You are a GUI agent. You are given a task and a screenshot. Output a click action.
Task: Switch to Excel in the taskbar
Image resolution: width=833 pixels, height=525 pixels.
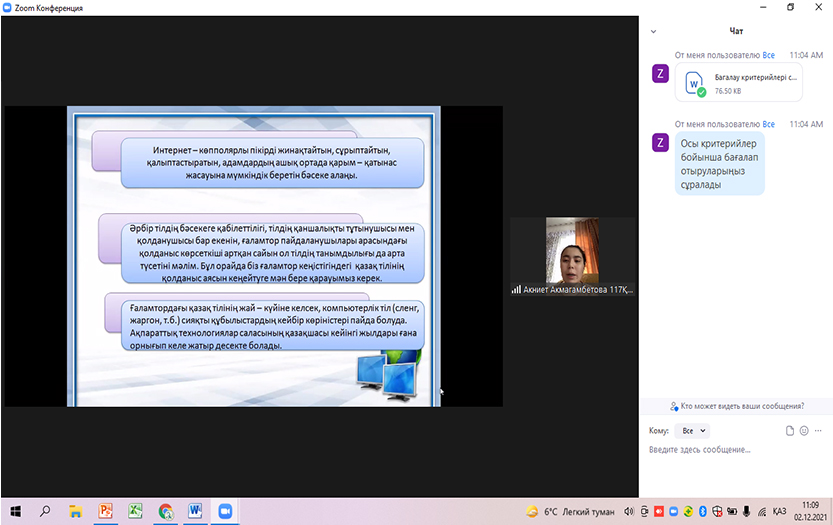(x=135, y=511)
